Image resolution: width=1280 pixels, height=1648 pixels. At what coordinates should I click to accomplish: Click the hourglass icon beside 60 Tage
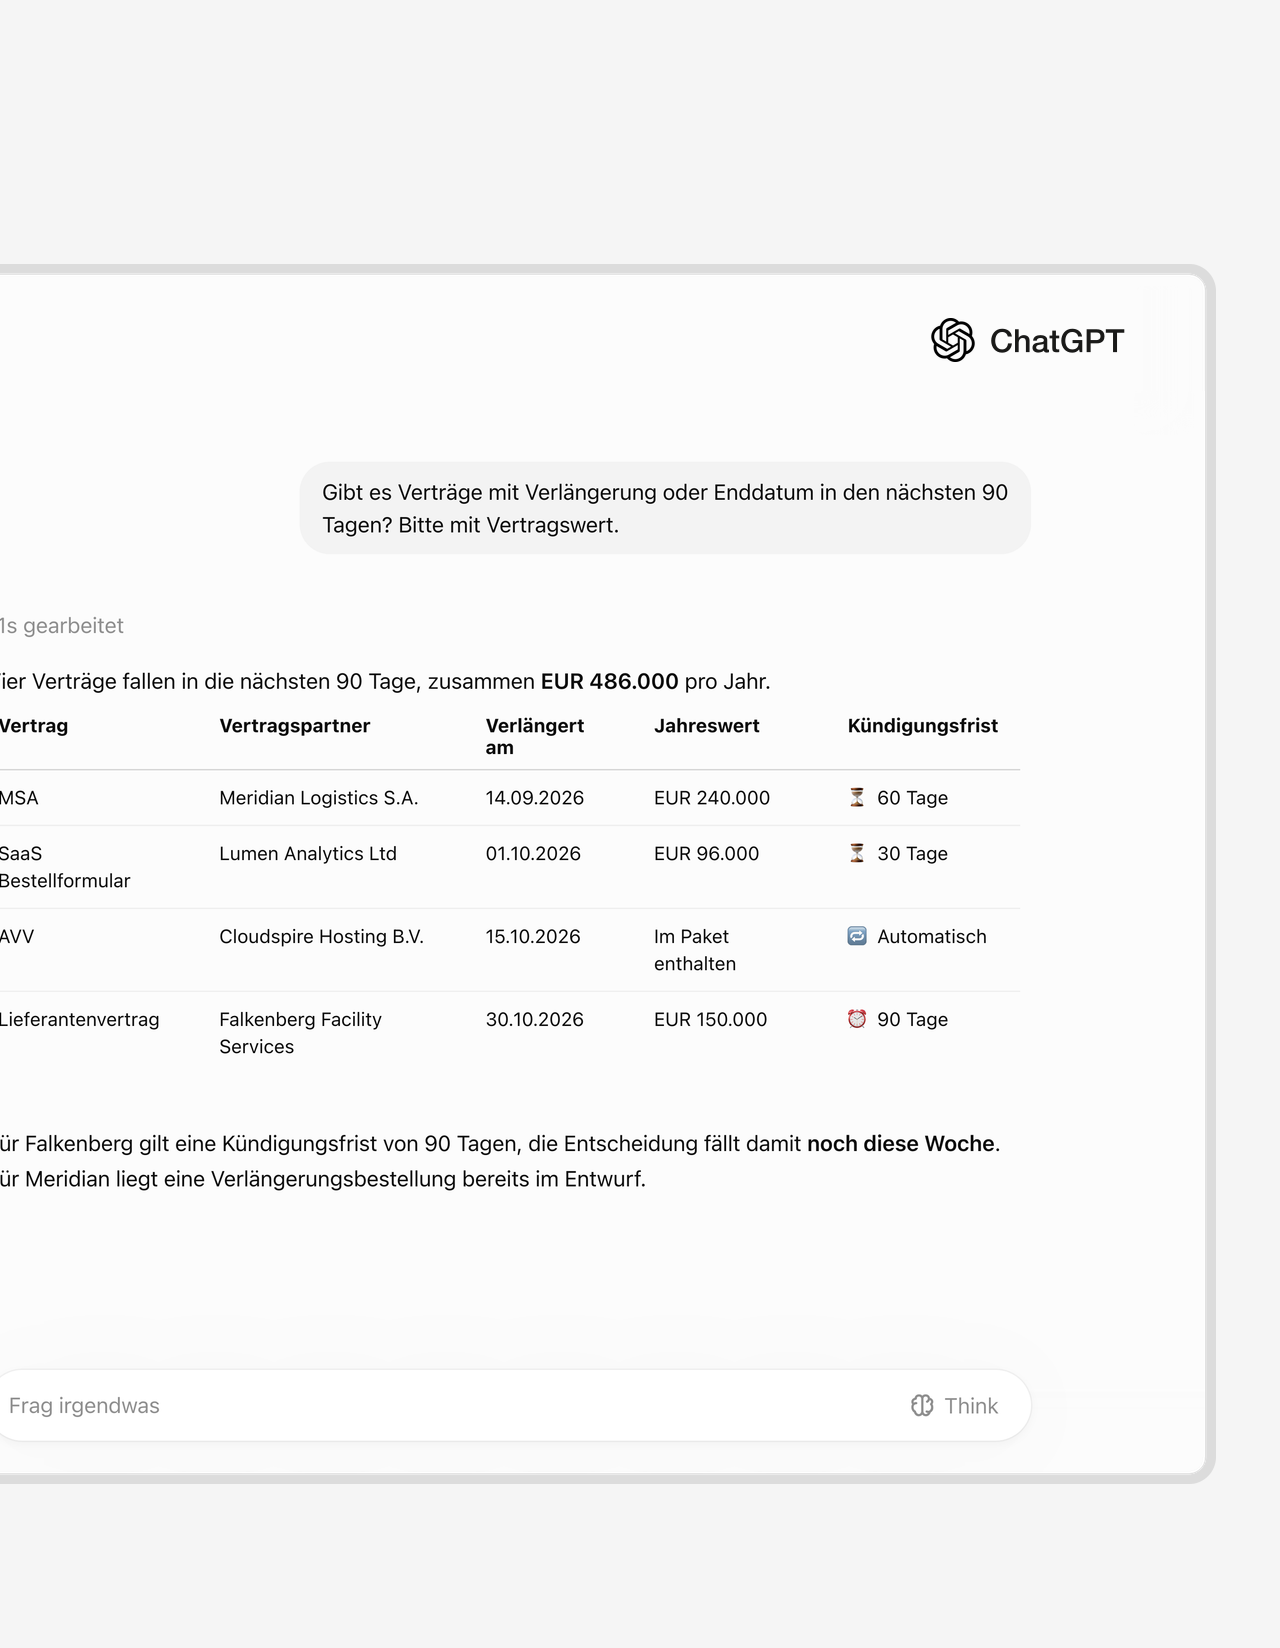coord(857,797)
